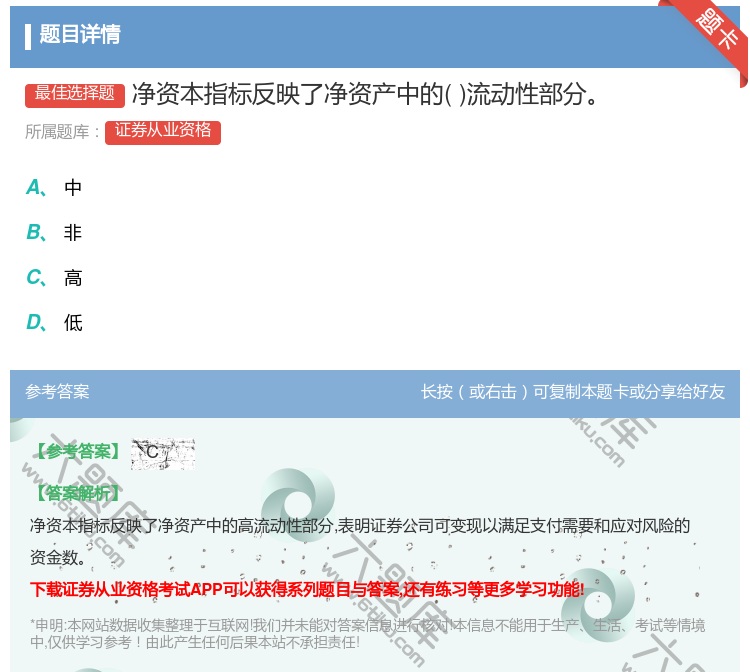Click the 【答案解析】 label
The image size is (750, 672).
point(78,493)
